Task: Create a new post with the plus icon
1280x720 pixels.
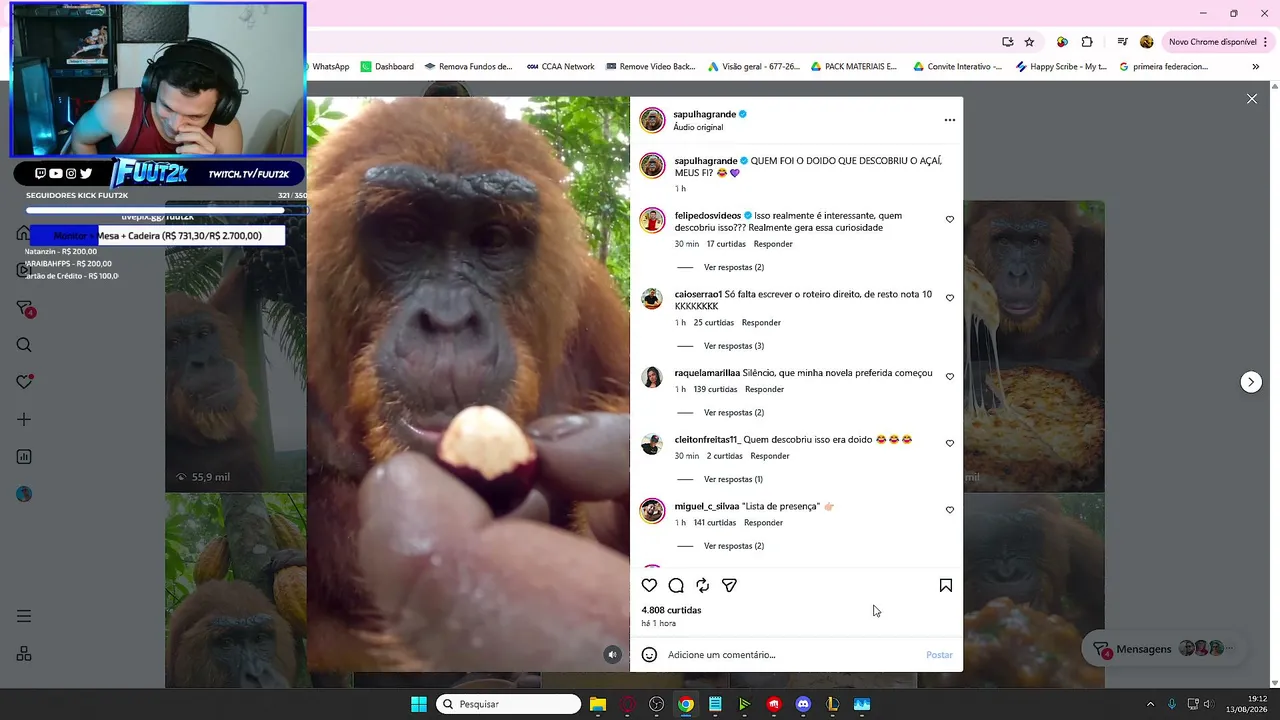Action: (x=24, y=420)
